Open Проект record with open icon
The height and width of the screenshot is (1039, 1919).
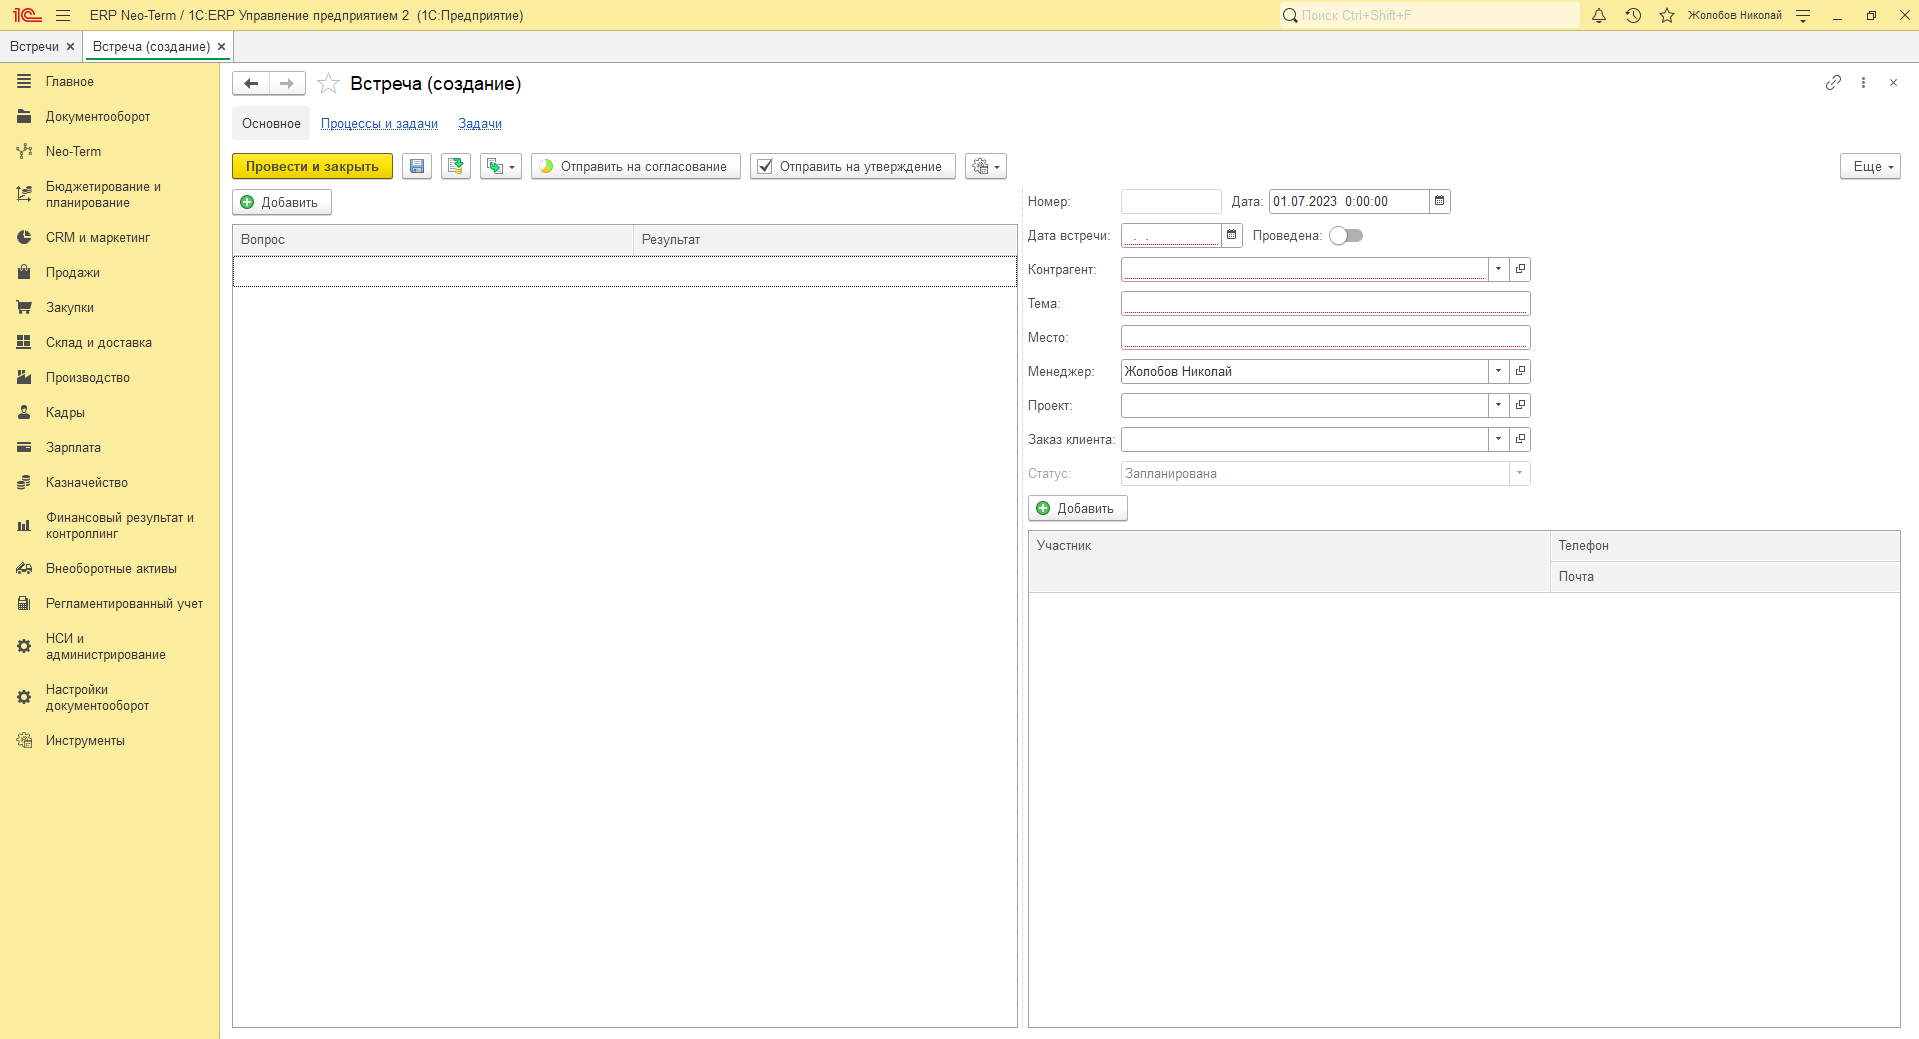point(1520,405)
